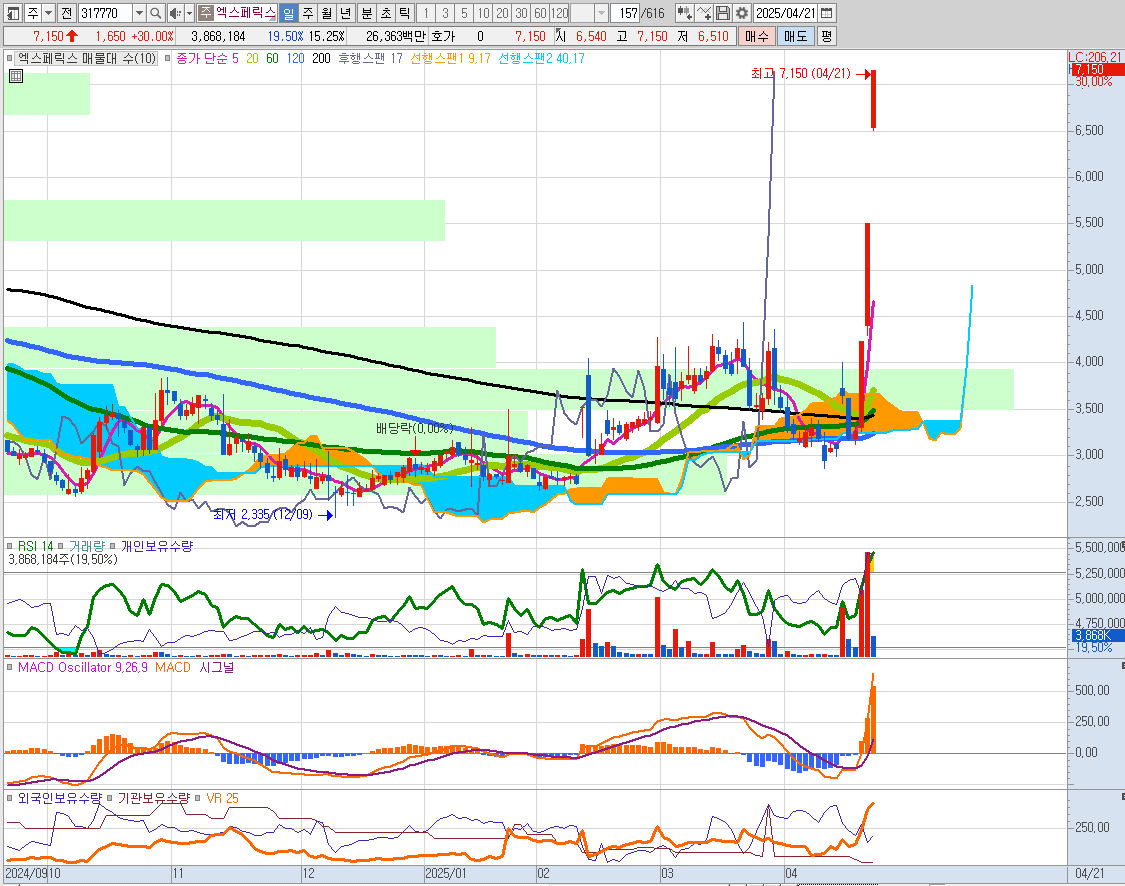
Task: Click the 매도 sell button
Action: [x=796, y=36]
